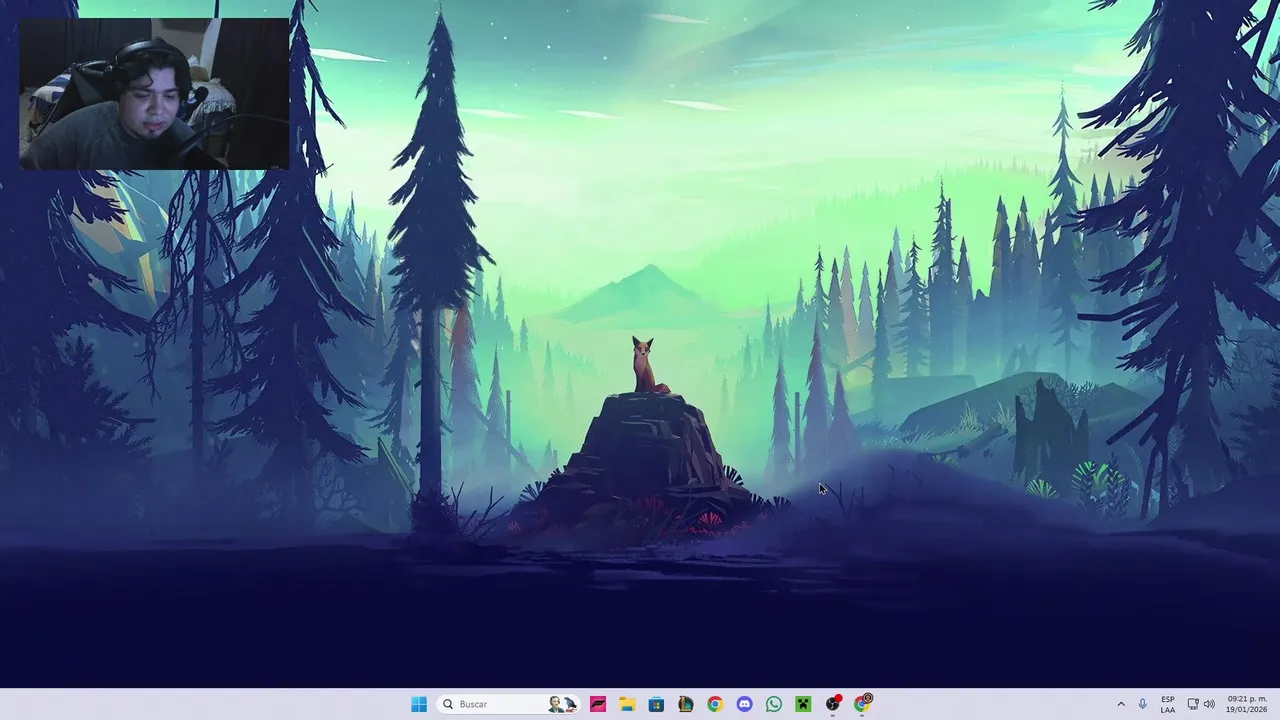Click the Buscar search box
Screen dimensions: 1280x720
(x=510, y=704)
